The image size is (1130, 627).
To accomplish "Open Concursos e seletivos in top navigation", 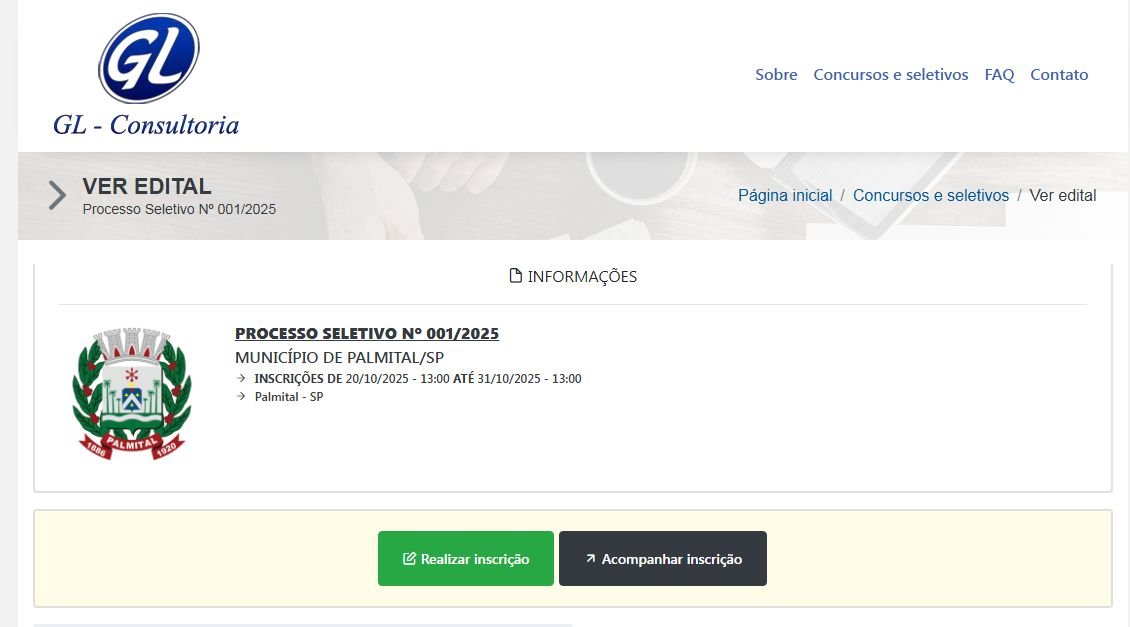I will pos(890,75).
